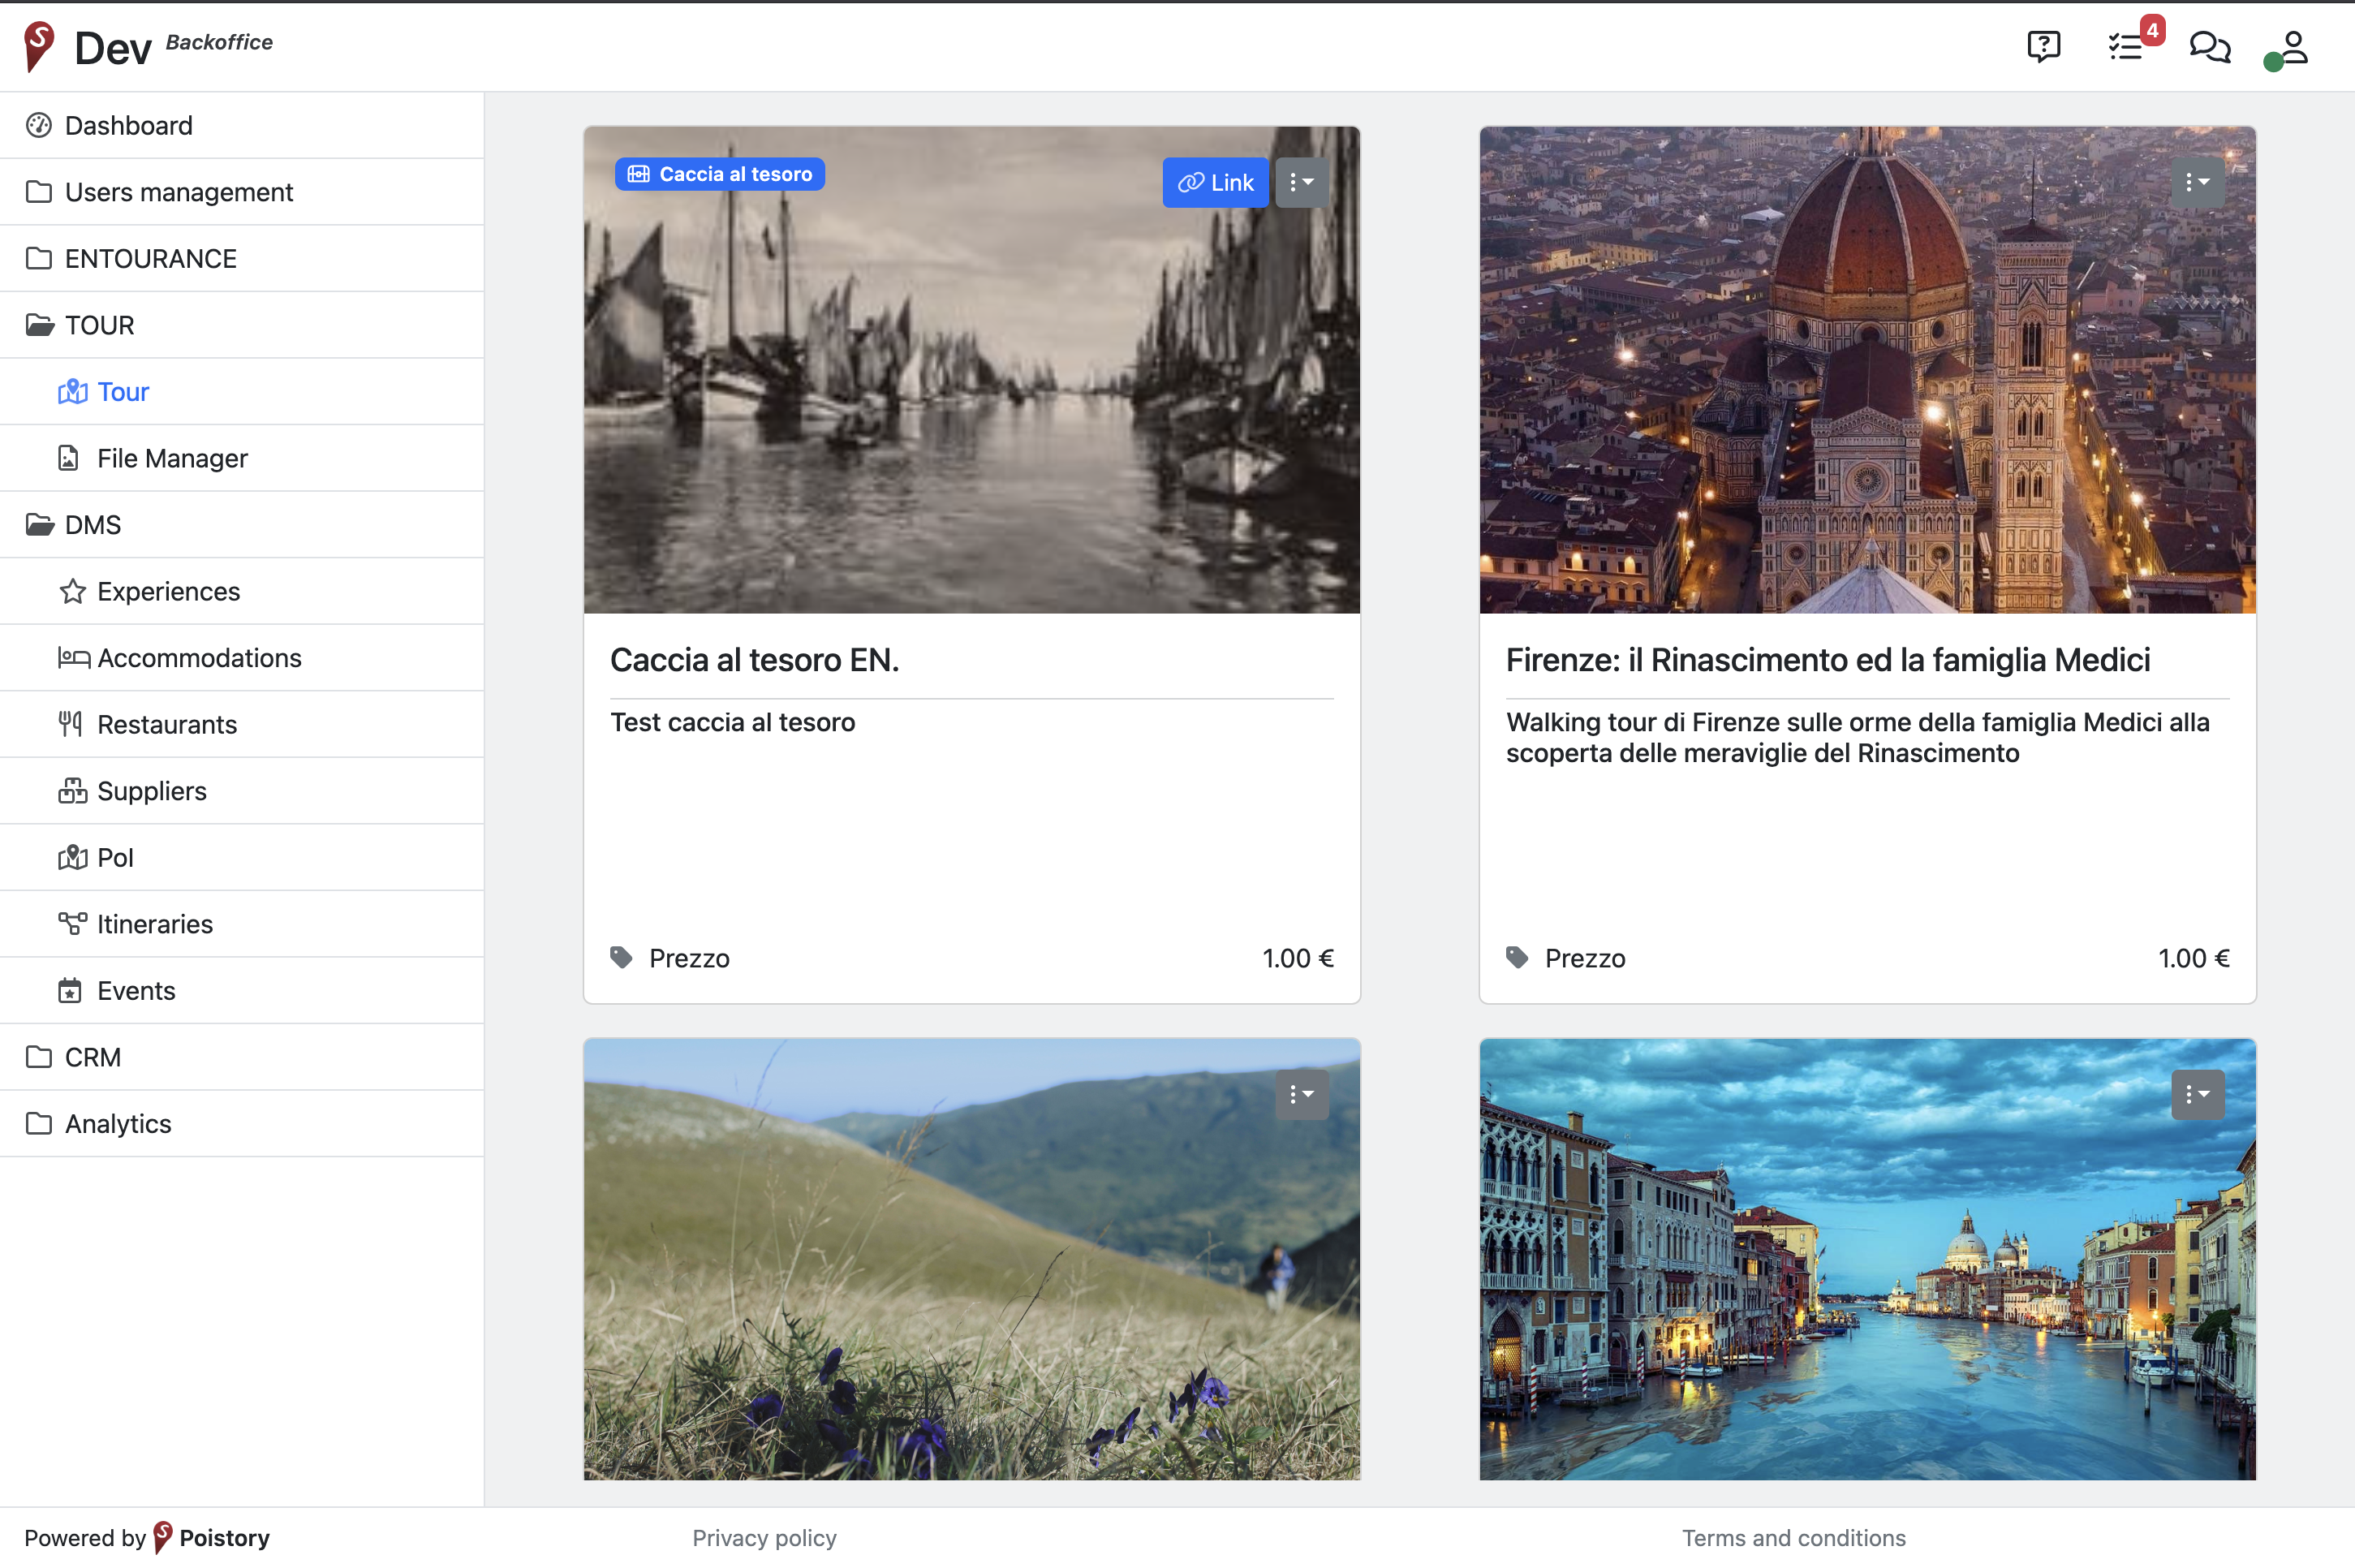The width and height of the screenshot is (2355, 1568).
Task: Open the Privacy policy link
Action: click(x=764, y=1538)
